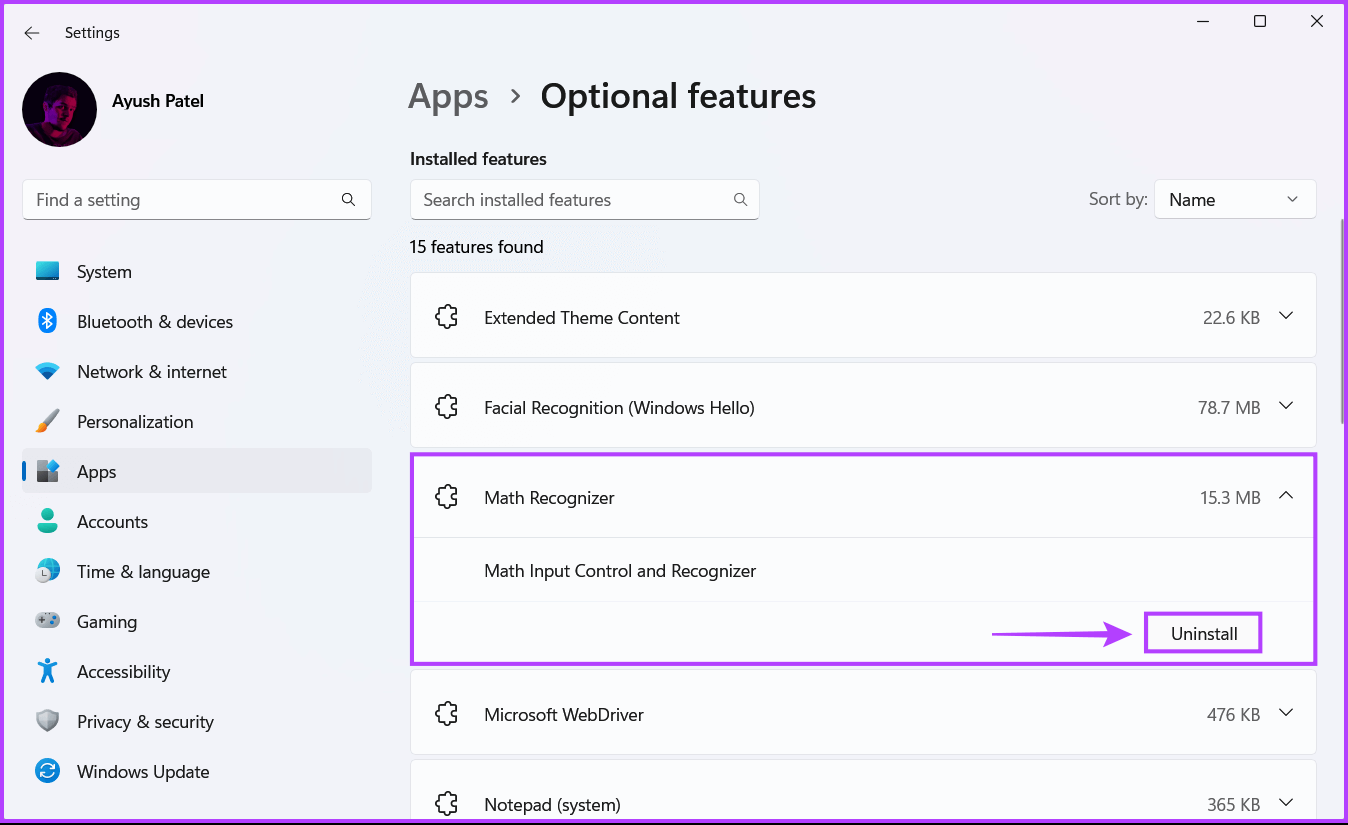
Task: Click puzzle icon for Microsoft WebDriver
Action: [446, 714]
